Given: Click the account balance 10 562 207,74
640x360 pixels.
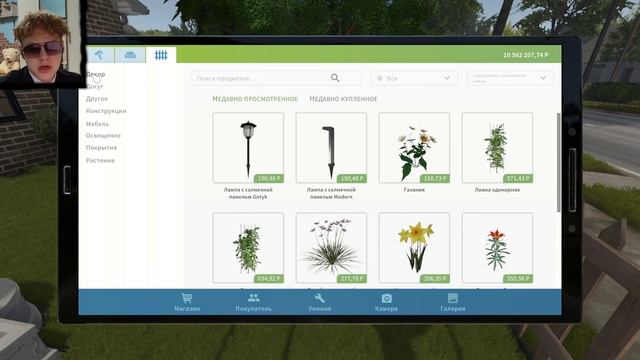Looking at the screenshot, I should (526, 55).
